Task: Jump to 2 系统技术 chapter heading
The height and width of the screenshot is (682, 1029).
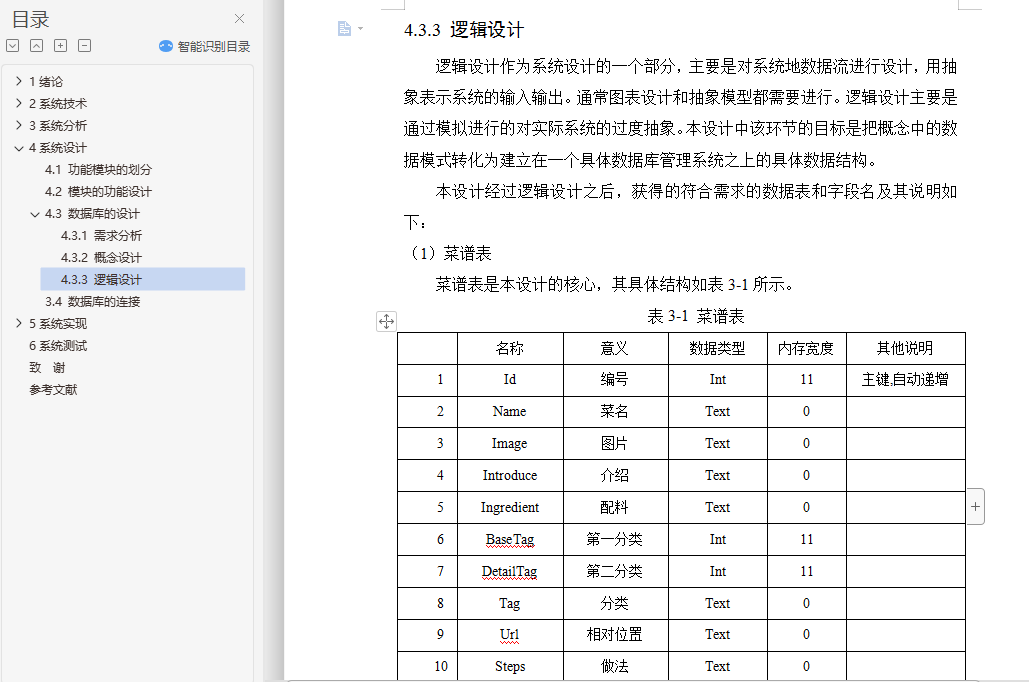Action: coord(58,104)
